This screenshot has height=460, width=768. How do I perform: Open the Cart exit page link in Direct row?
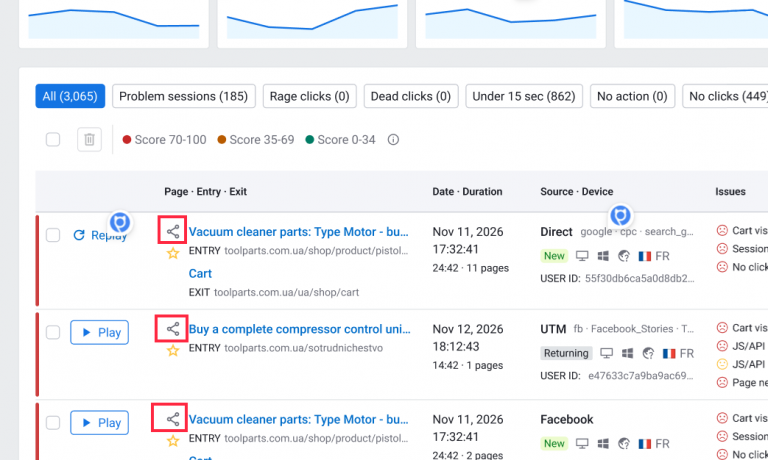tap(200, 273)
